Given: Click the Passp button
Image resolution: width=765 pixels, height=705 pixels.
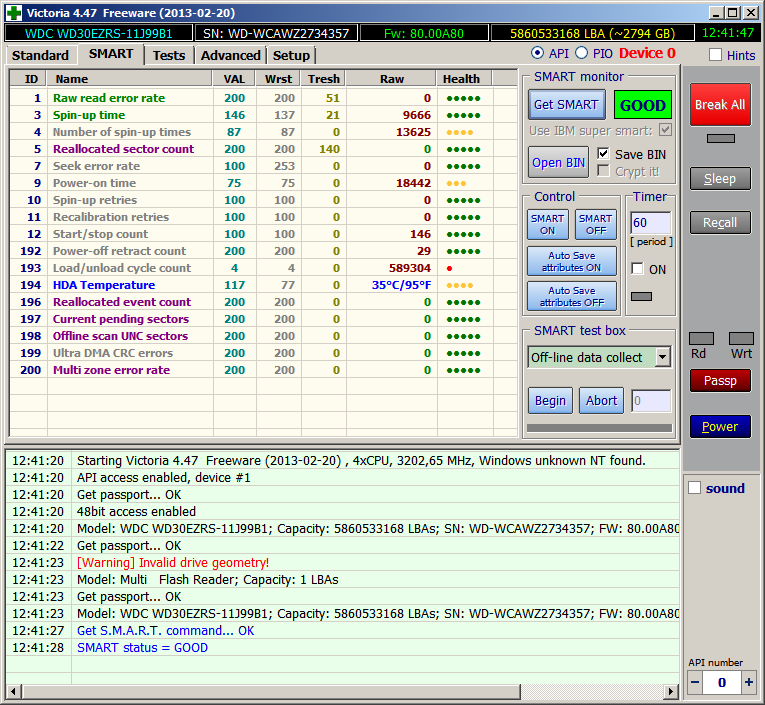Looking at the screenshot, I should click(x=719, y=380).
